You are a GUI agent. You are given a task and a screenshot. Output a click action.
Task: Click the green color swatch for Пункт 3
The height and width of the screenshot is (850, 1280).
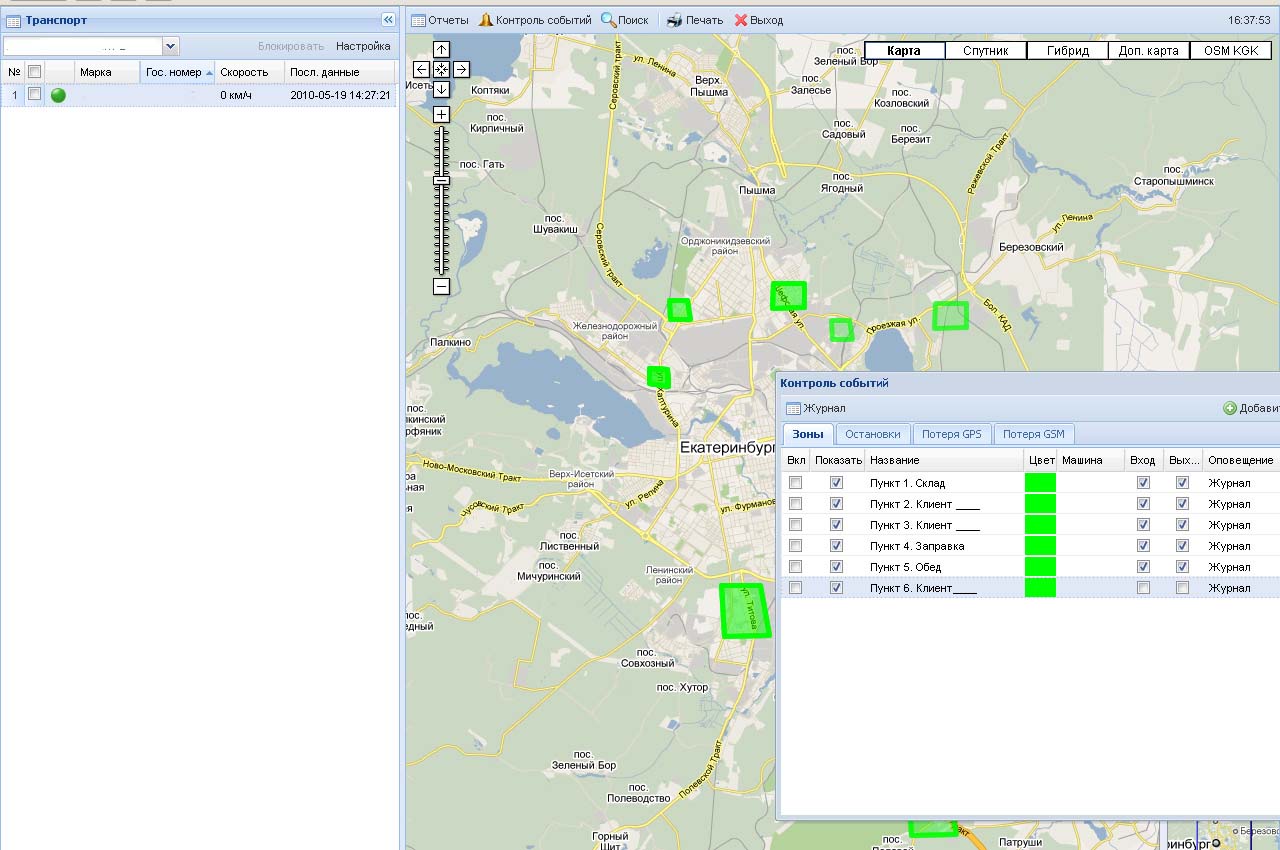1040,525
